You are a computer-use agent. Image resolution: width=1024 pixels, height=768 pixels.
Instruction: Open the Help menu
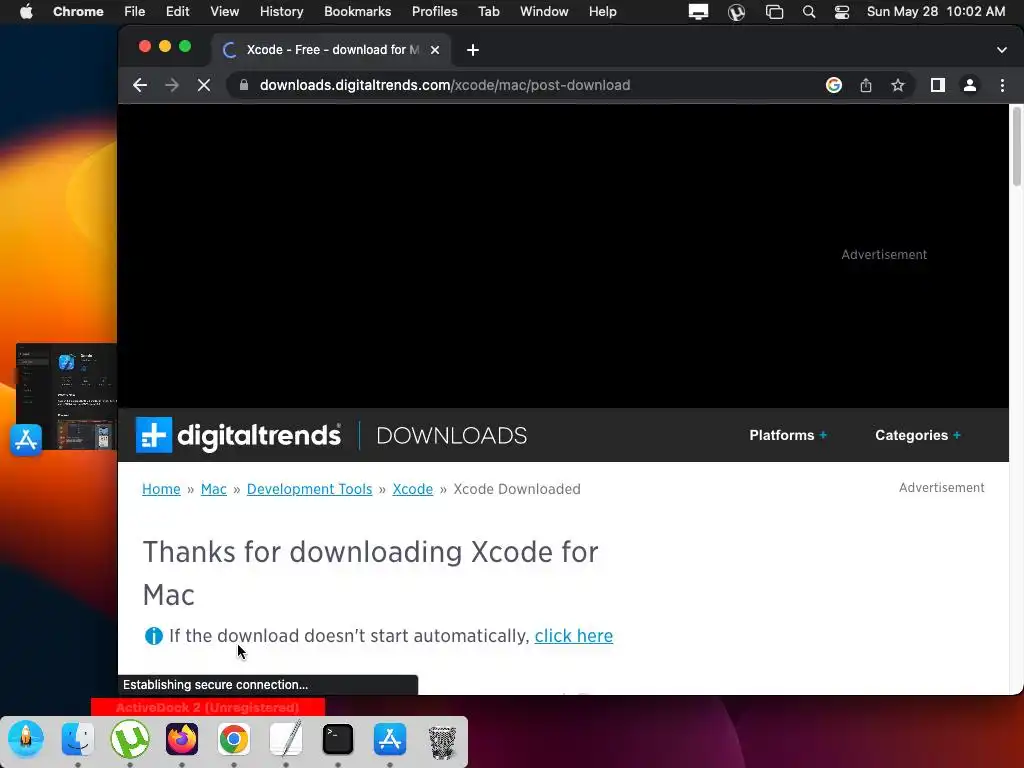coord(602,12)
